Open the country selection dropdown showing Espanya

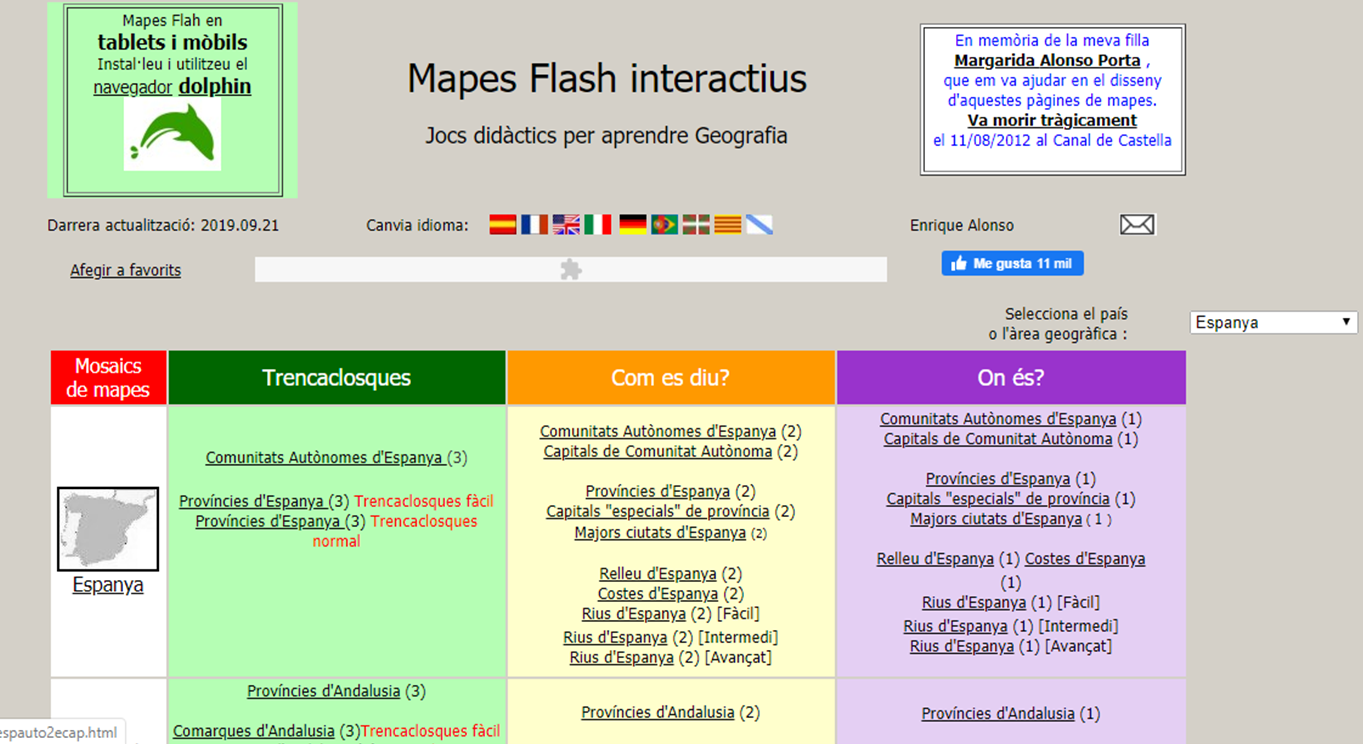point(1273,323)
